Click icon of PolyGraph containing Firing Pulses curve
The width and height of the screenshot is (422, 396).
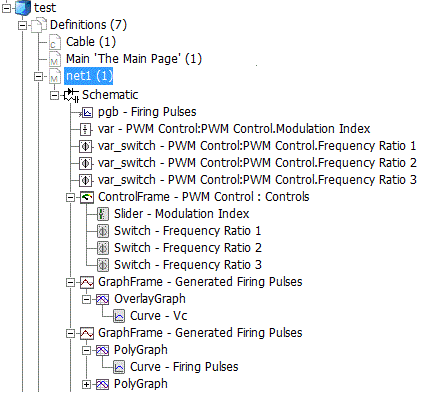[102, 351]
